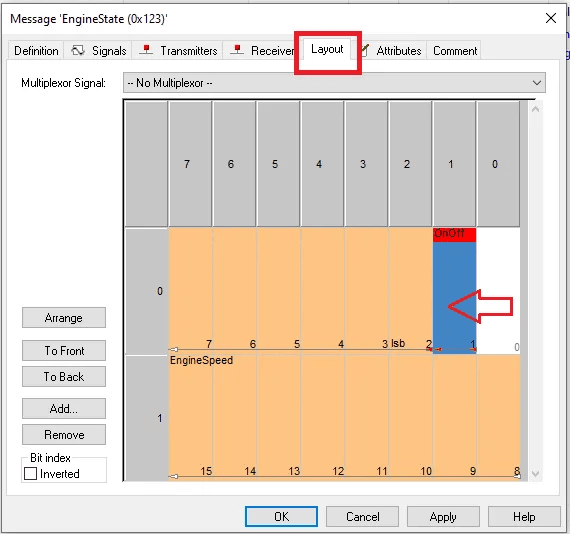570x534 pixels.
Task: Click the layout scrollbar up arrow
Action: tap(535, 109)
